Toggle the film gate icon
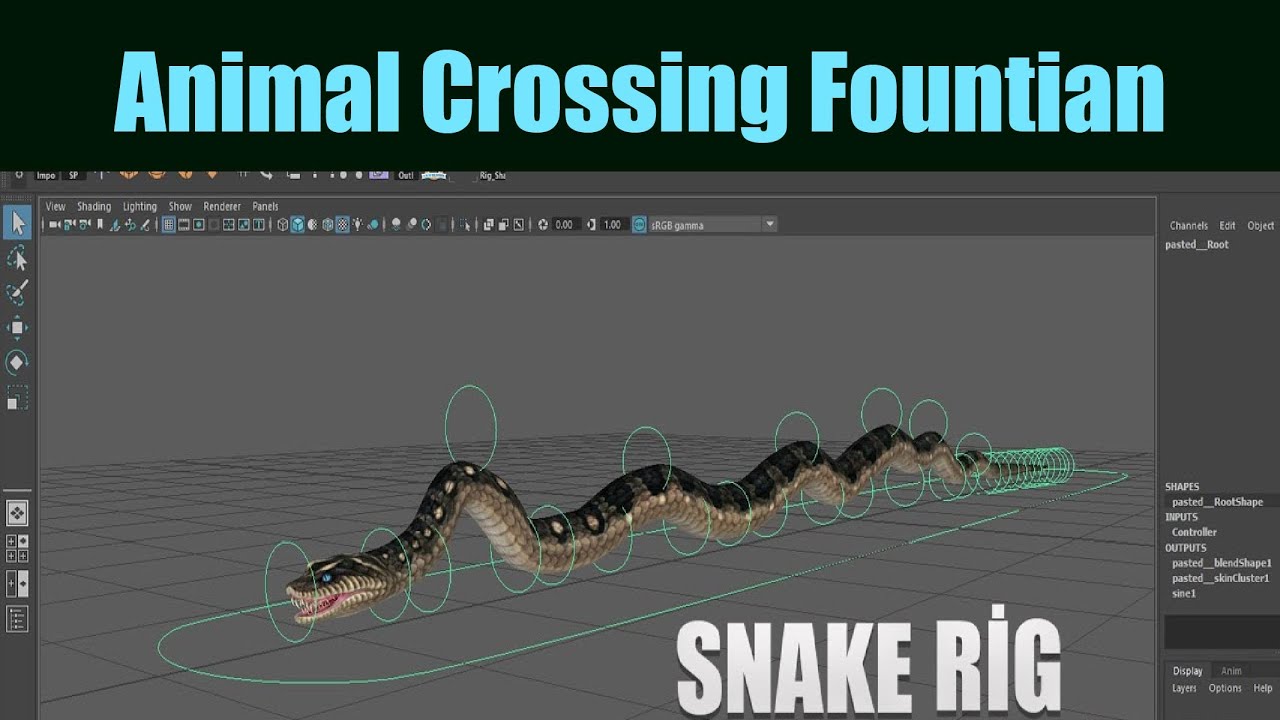 coord(184,225)
